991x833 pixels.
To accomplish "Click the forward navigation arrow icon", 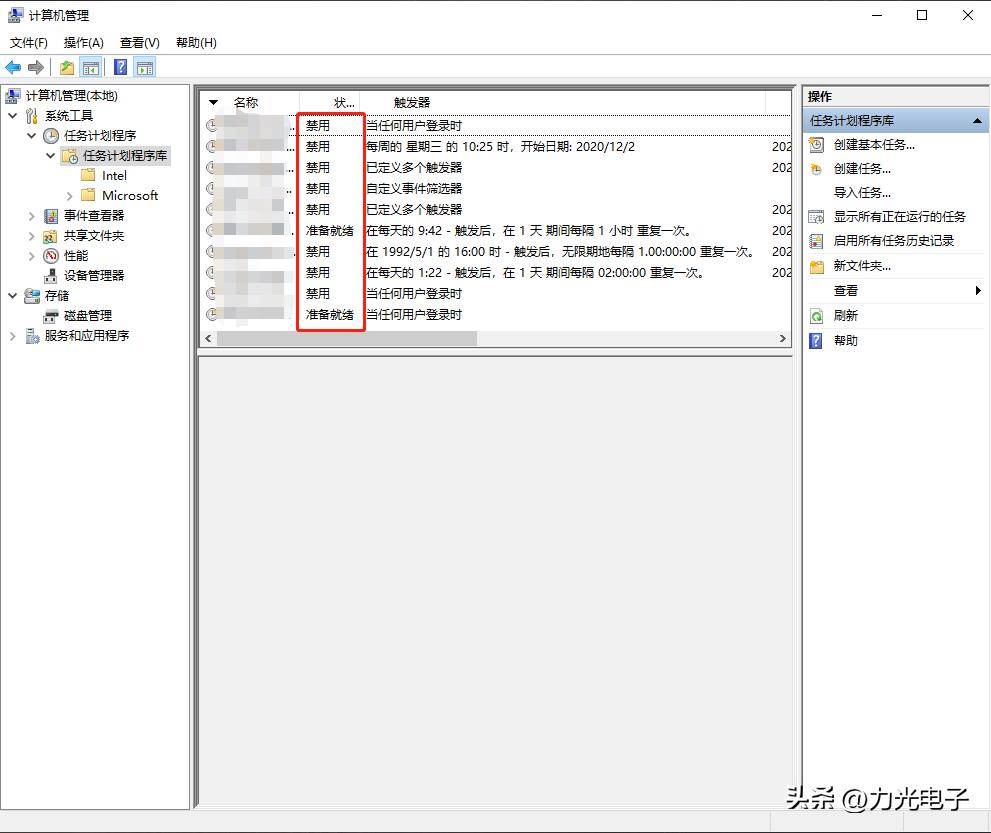I will pos(36,67).
